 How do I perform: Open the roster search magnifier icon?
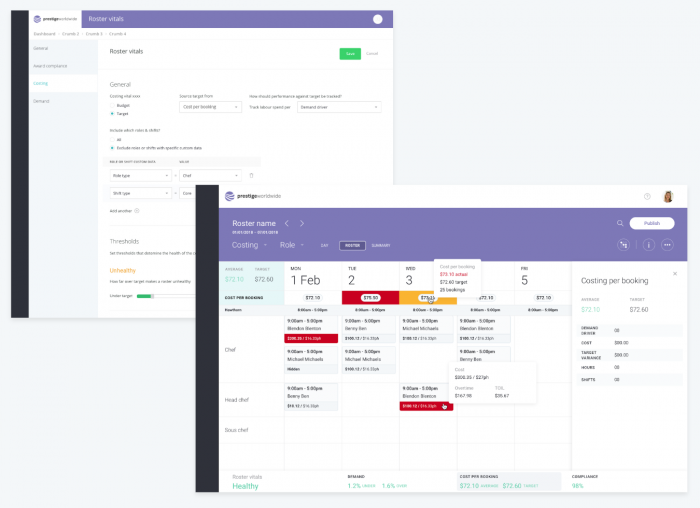point(620,223)
